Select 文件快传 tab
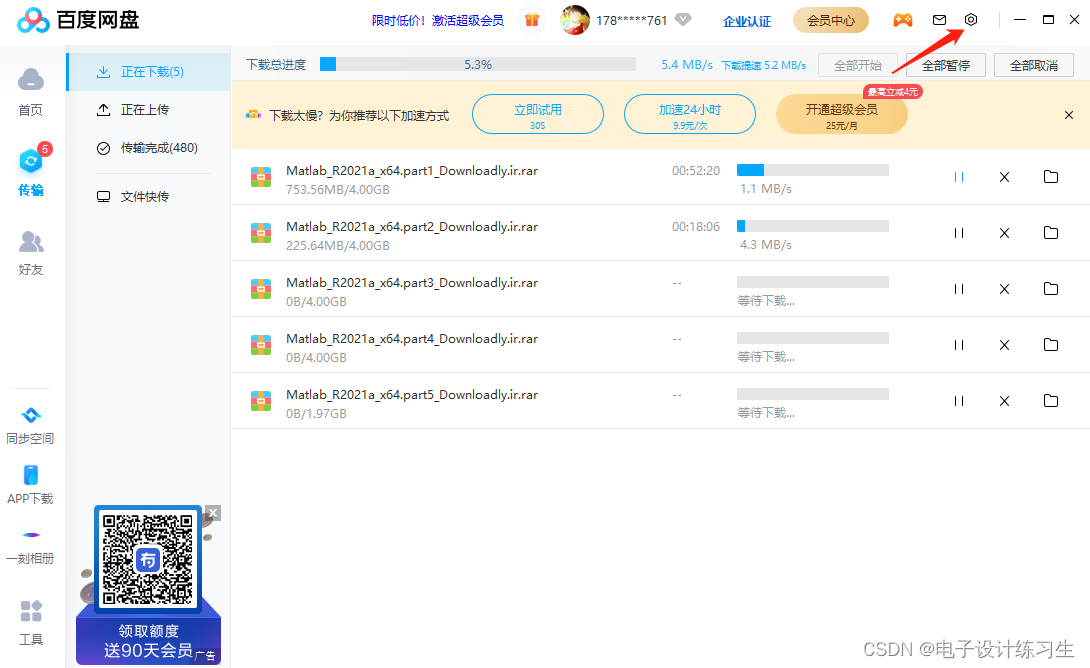 click(149, 197)
